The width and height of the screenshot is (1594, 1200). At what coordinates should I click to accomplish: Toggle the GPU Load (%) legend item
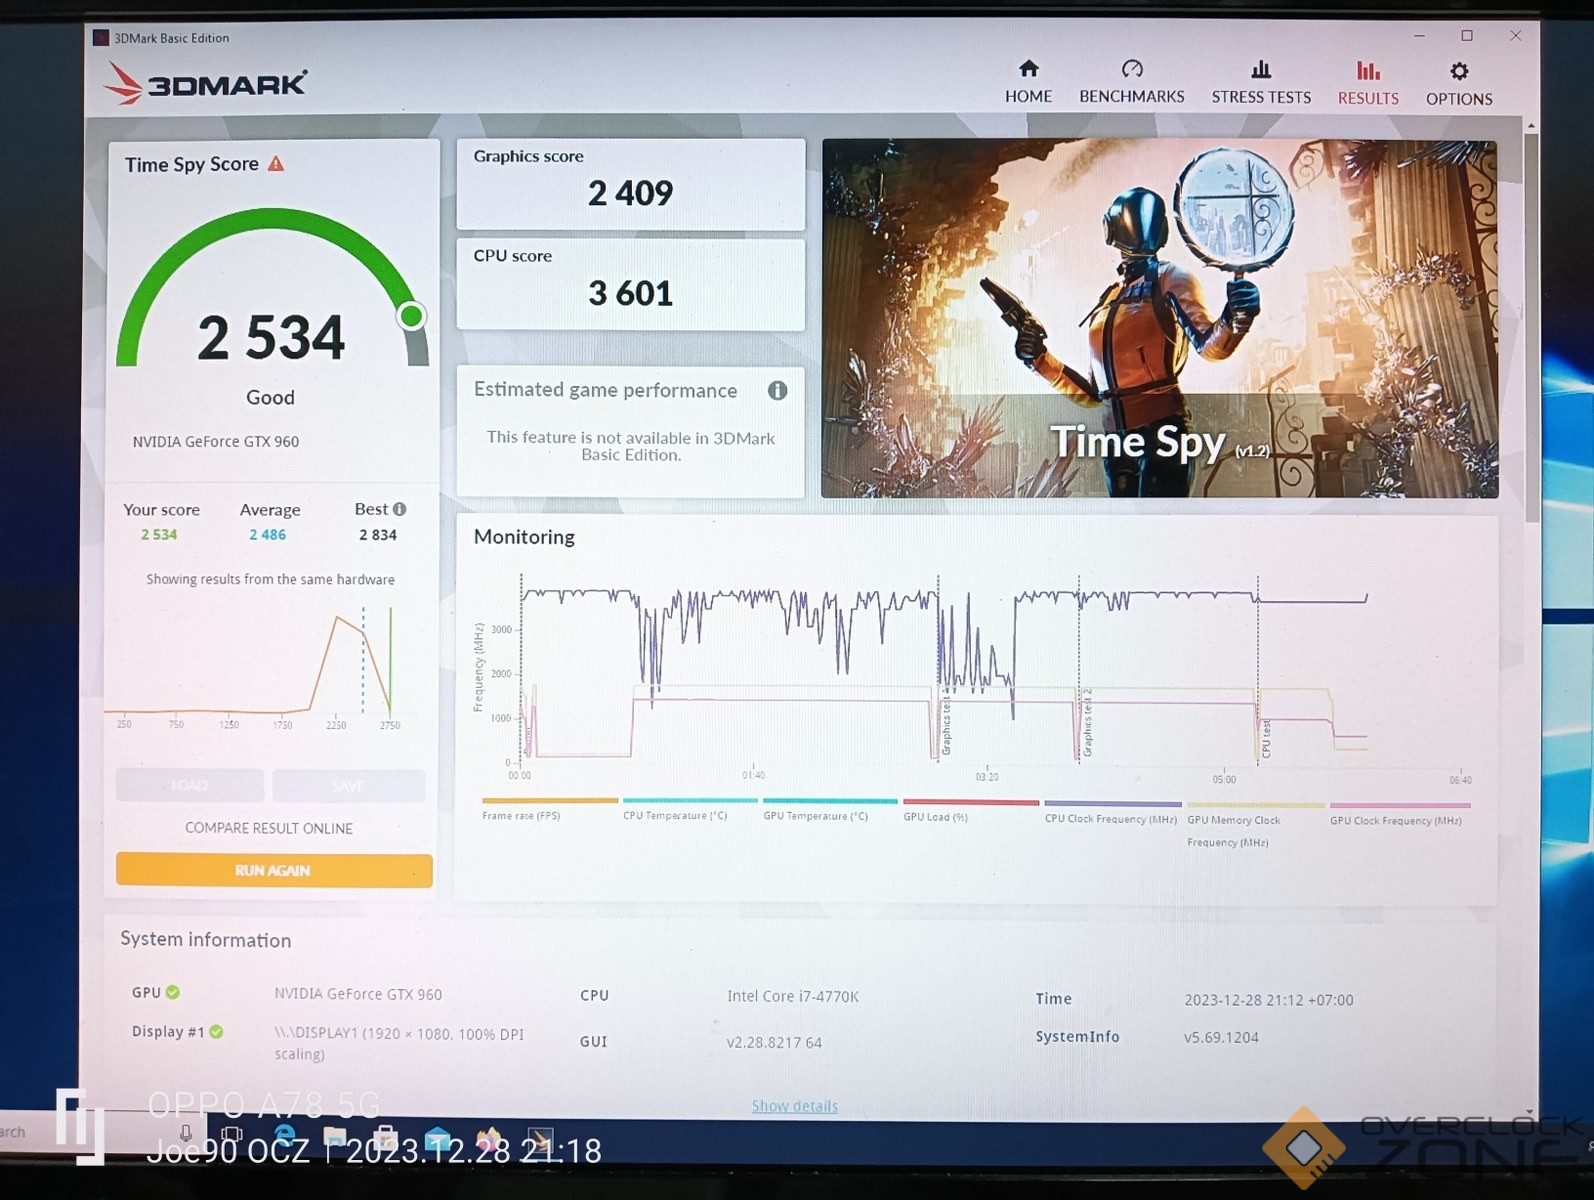click(970, 810)
